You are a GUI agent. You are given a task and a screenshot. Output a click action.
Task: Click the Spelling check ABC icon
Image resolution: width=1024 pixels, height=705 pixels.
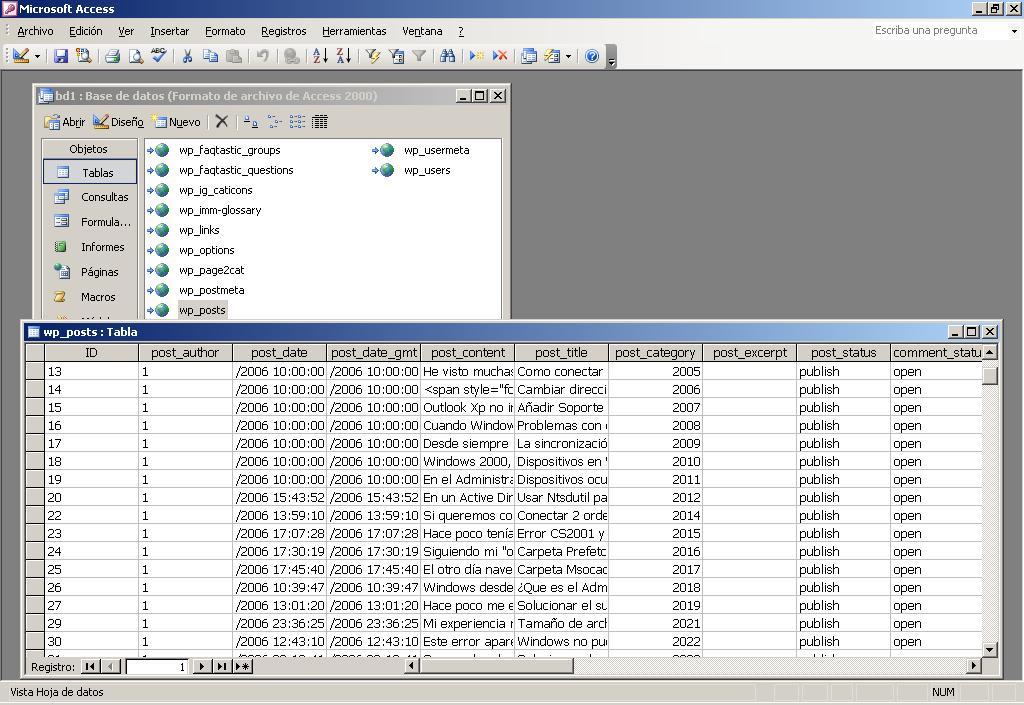click(159, 57)
